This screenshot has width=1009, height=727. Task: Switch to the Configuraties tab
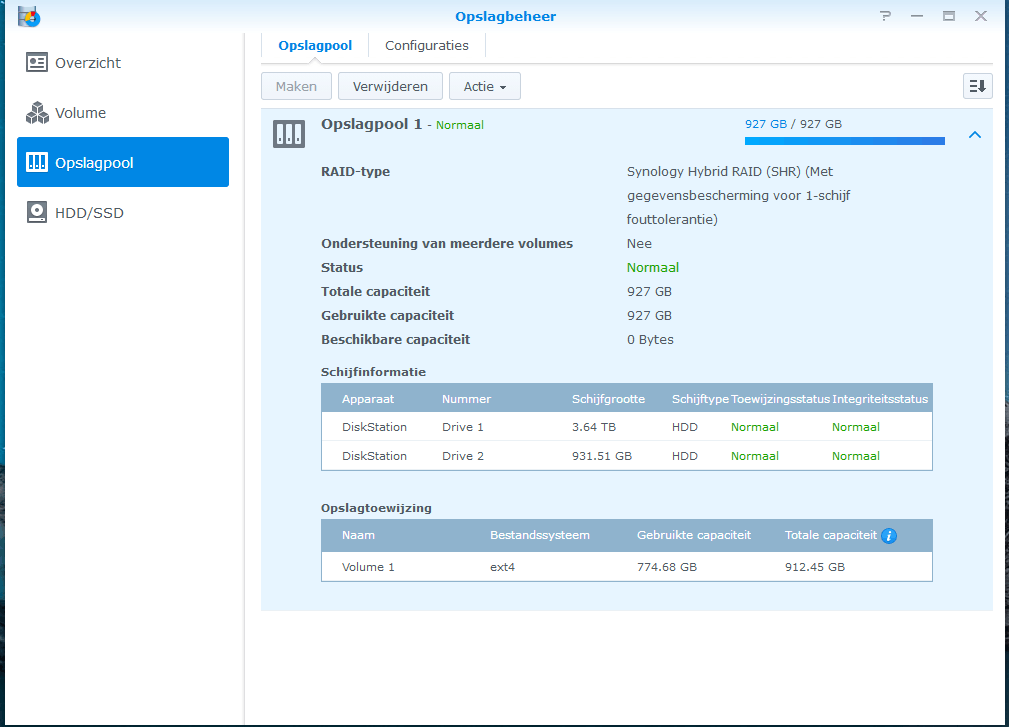(427, 45)
